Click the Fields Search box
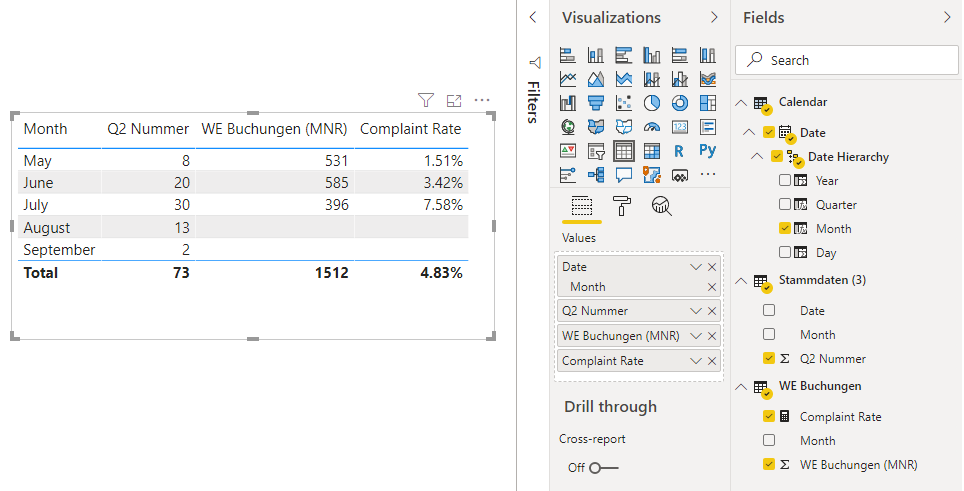 point(847,60)
